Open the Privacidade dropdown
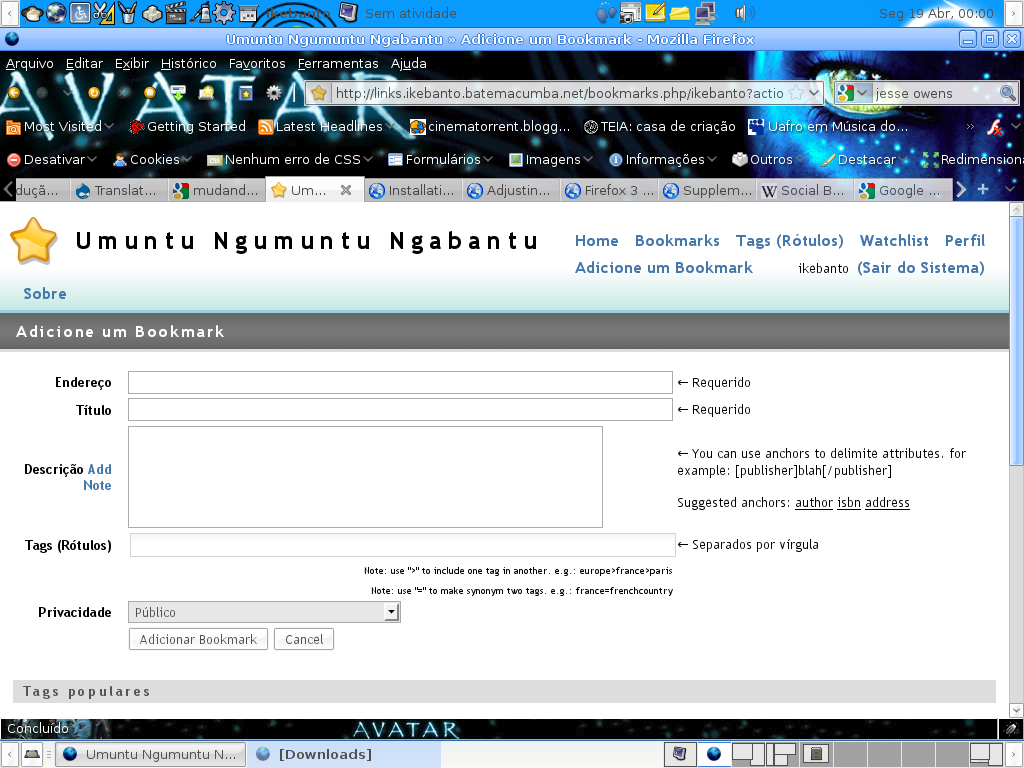1024x768 pixels. 264,612
